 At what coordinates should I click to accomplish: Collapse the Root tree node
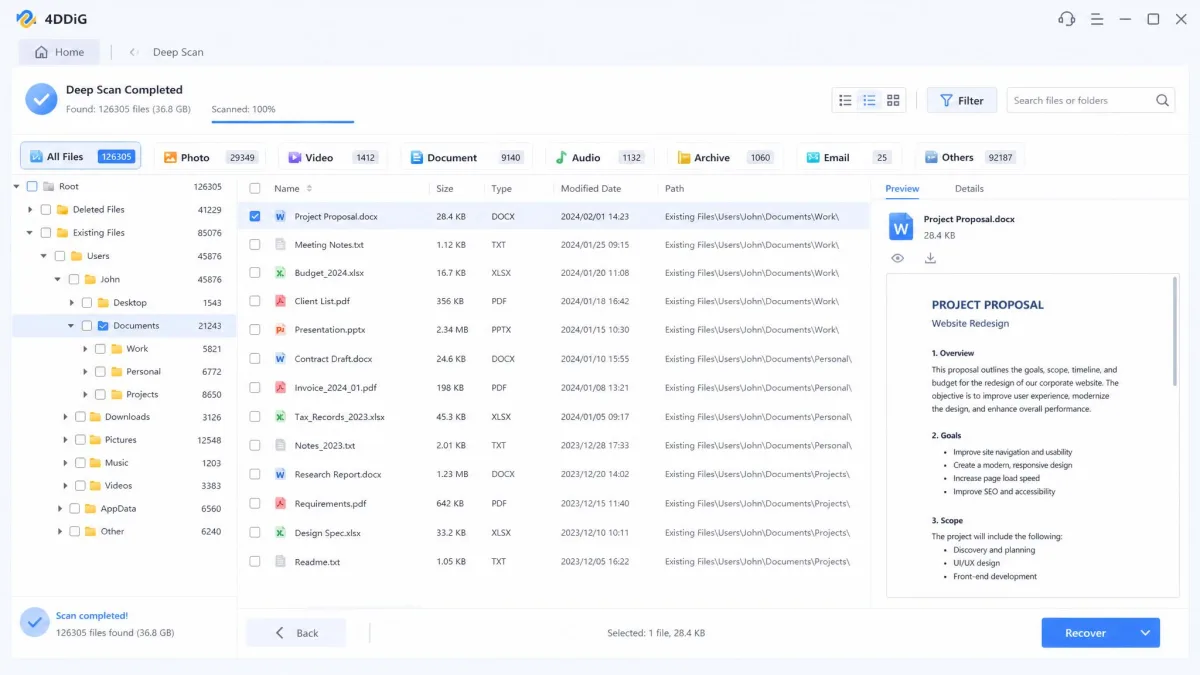click(x=17, y=186)
